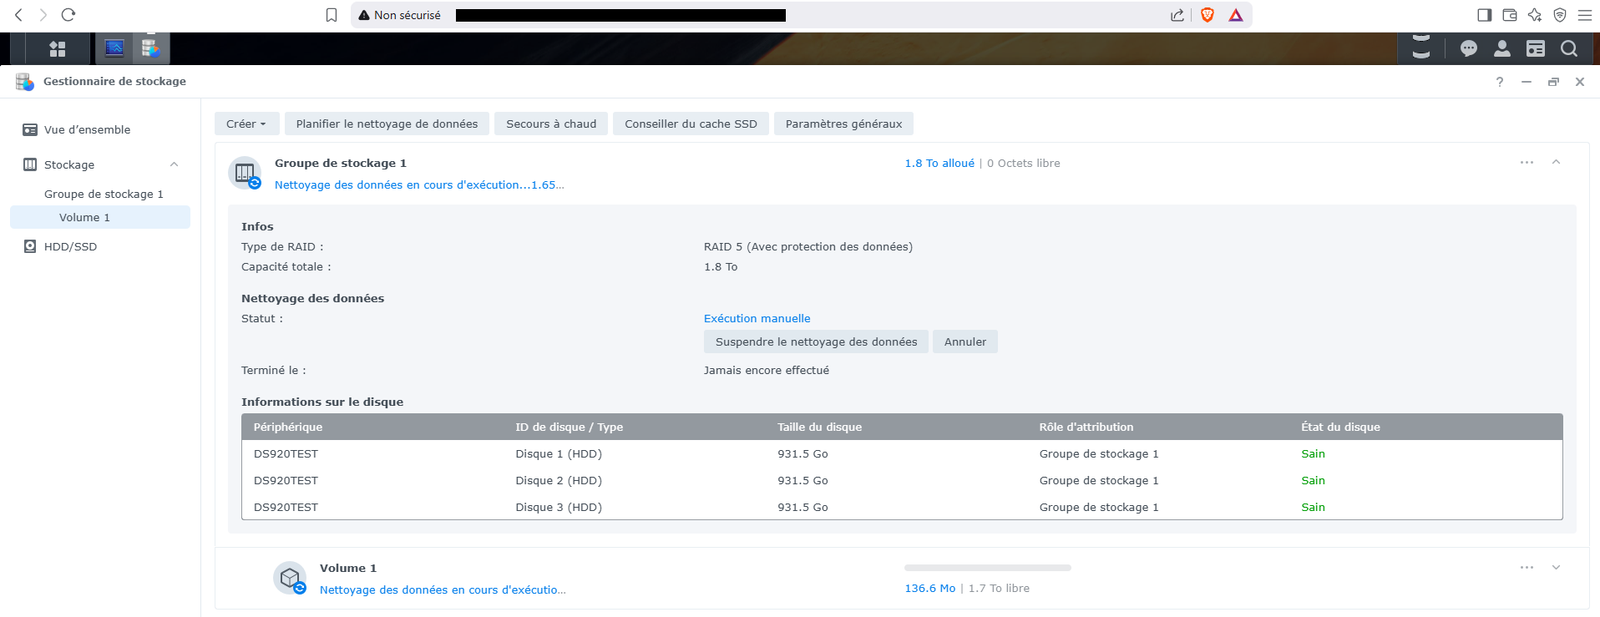Open the Brave Wallet icon
Image resolution: width=1600 pixels, height=617 pixels.
[1510, 15]
